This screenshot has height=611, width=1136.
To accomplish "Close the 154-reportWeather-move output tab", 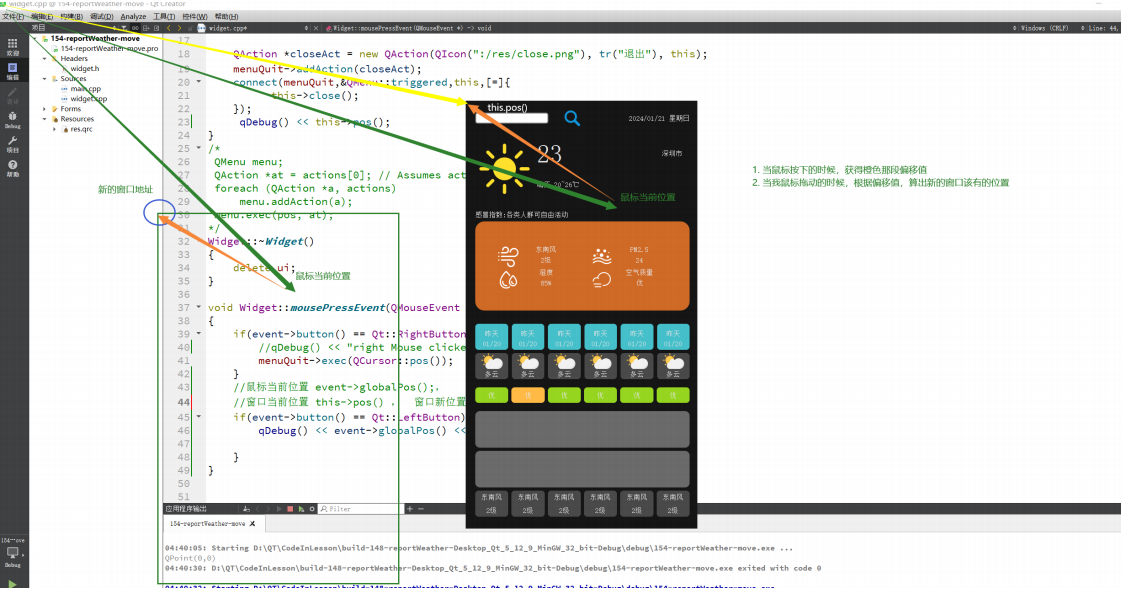I will tap(253, 523).
